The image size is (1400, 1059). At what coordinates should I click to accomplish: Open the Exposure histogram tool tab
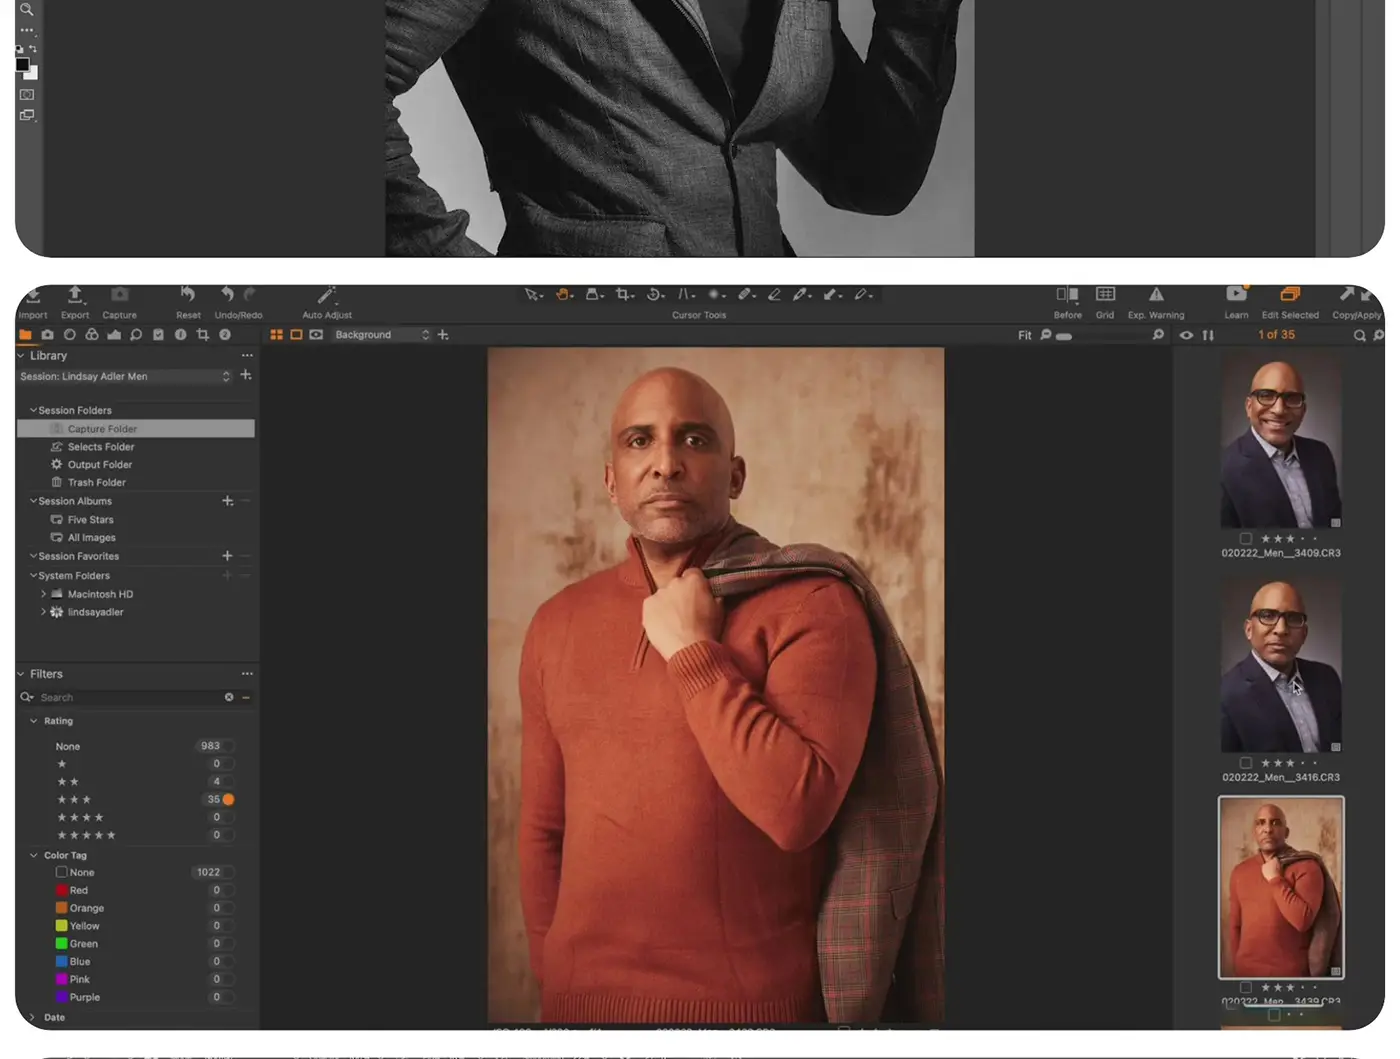[114, 335]
